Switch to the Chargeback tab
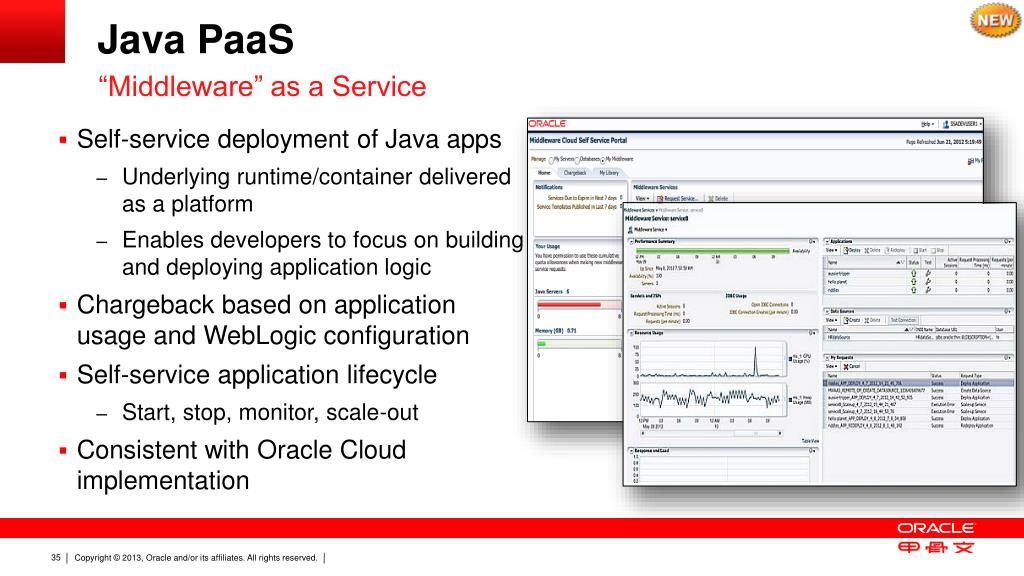The width and height of the screenshot is (1024, 576). pos(575,172)
